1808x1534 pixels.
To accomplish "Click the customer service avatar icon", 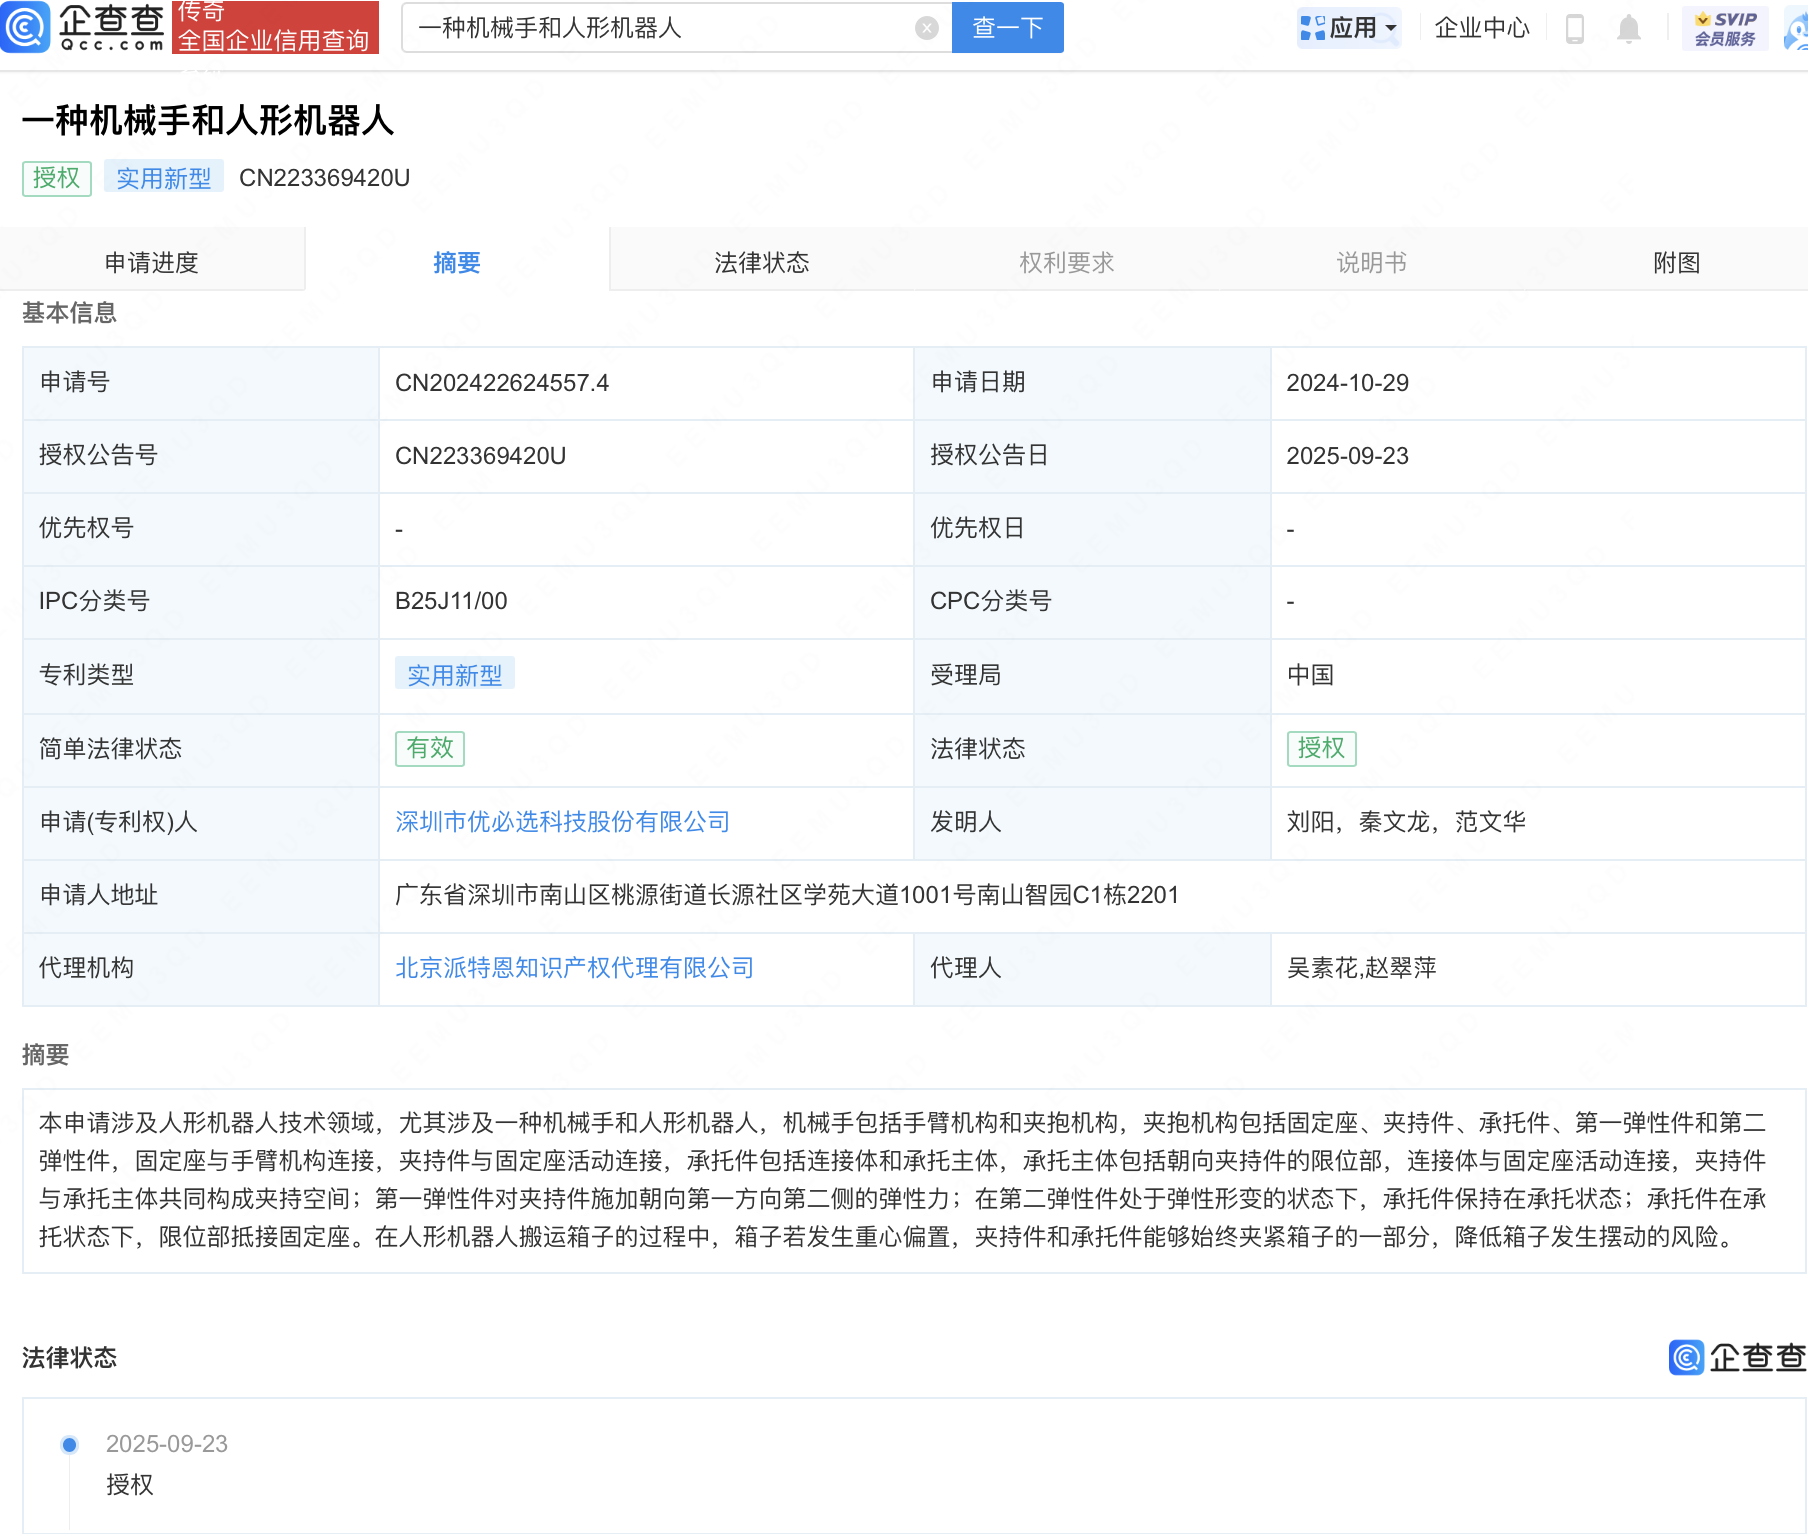I will (x=1797, y=30).
